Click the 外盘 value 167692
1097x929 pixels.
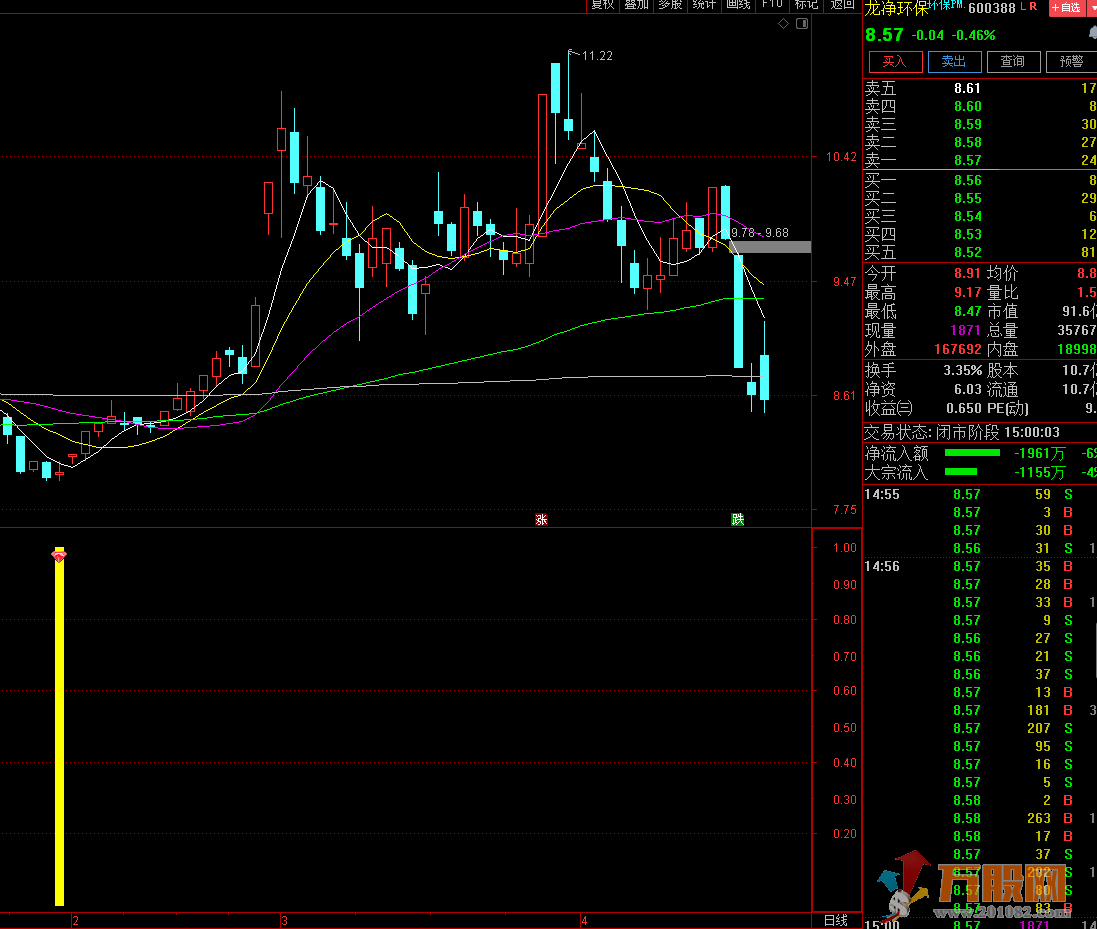point(958,349)
